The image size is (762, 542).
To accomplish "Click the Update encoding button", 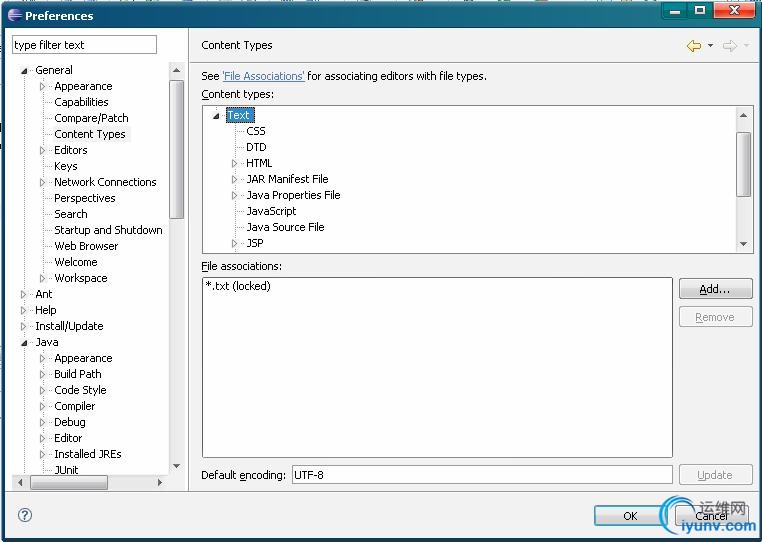I will [x=715, y=475].
